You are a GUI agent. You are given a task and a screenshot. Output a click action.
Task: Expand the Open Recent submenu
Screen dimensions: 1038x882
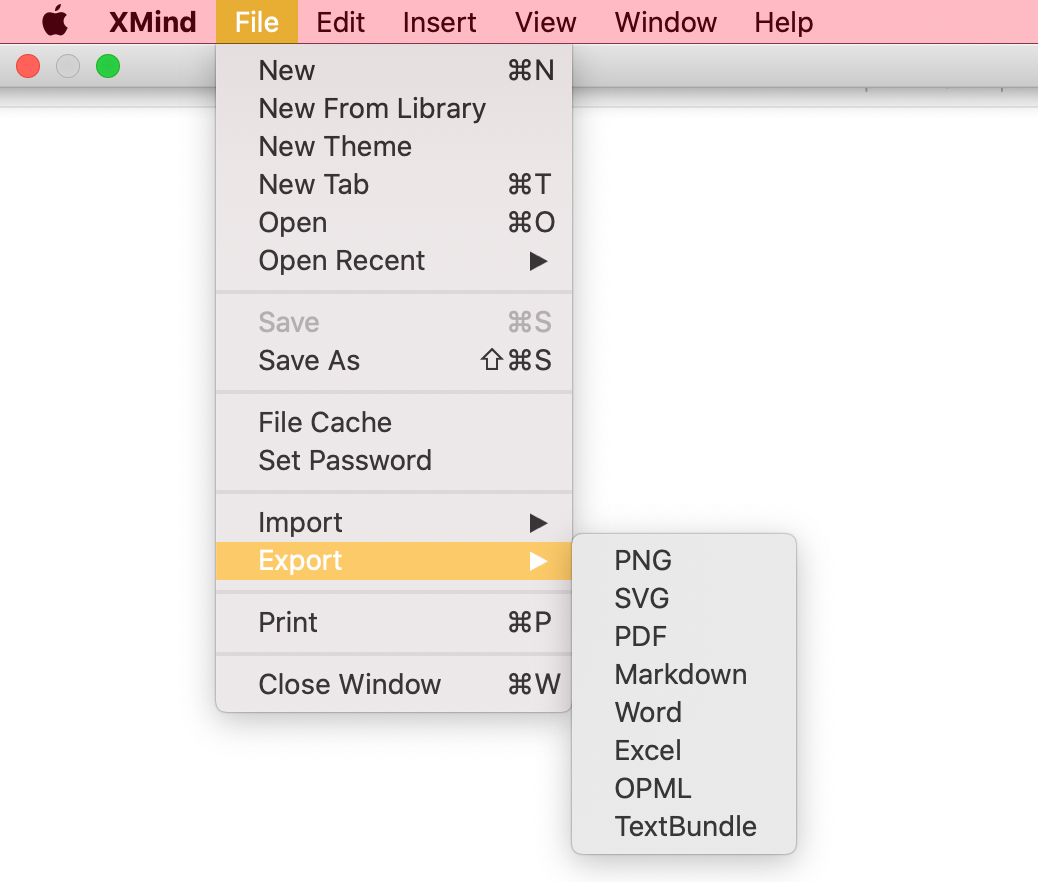click(x=394, y=261)
